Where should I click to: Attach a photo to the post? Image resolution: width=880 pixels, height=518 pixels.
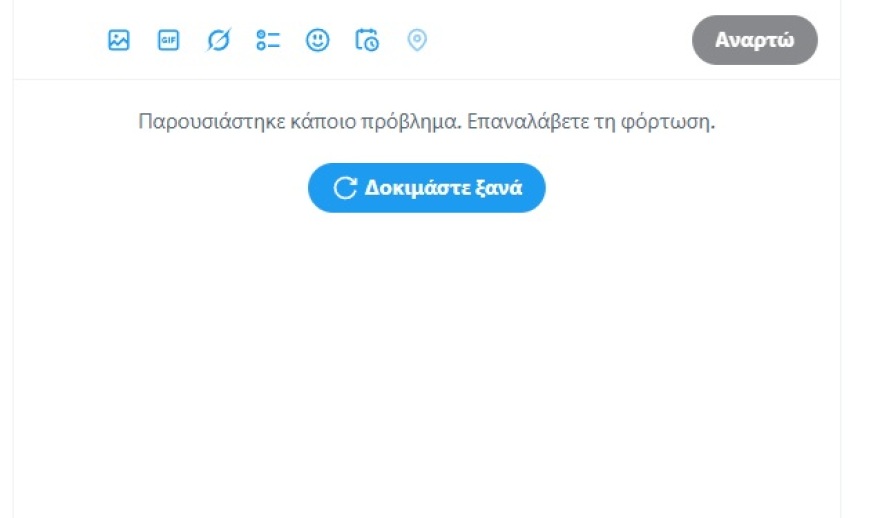pos(119,40)
